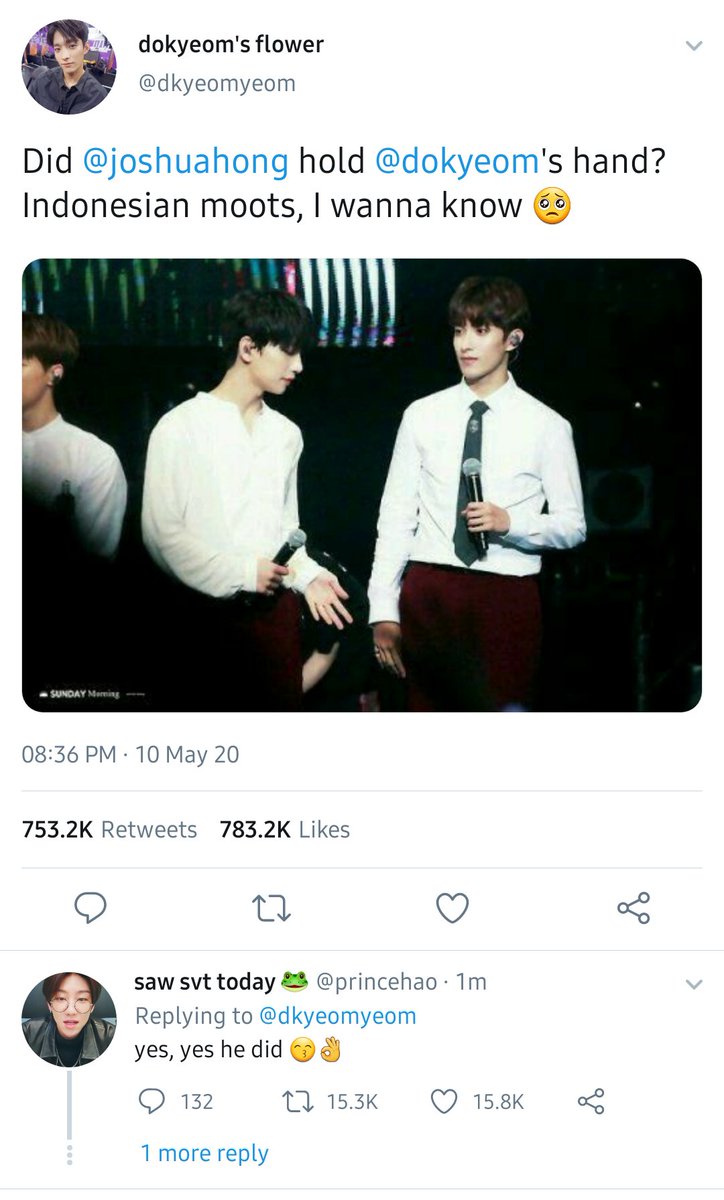View the 753.2K Retweets list

coord(109,829)
